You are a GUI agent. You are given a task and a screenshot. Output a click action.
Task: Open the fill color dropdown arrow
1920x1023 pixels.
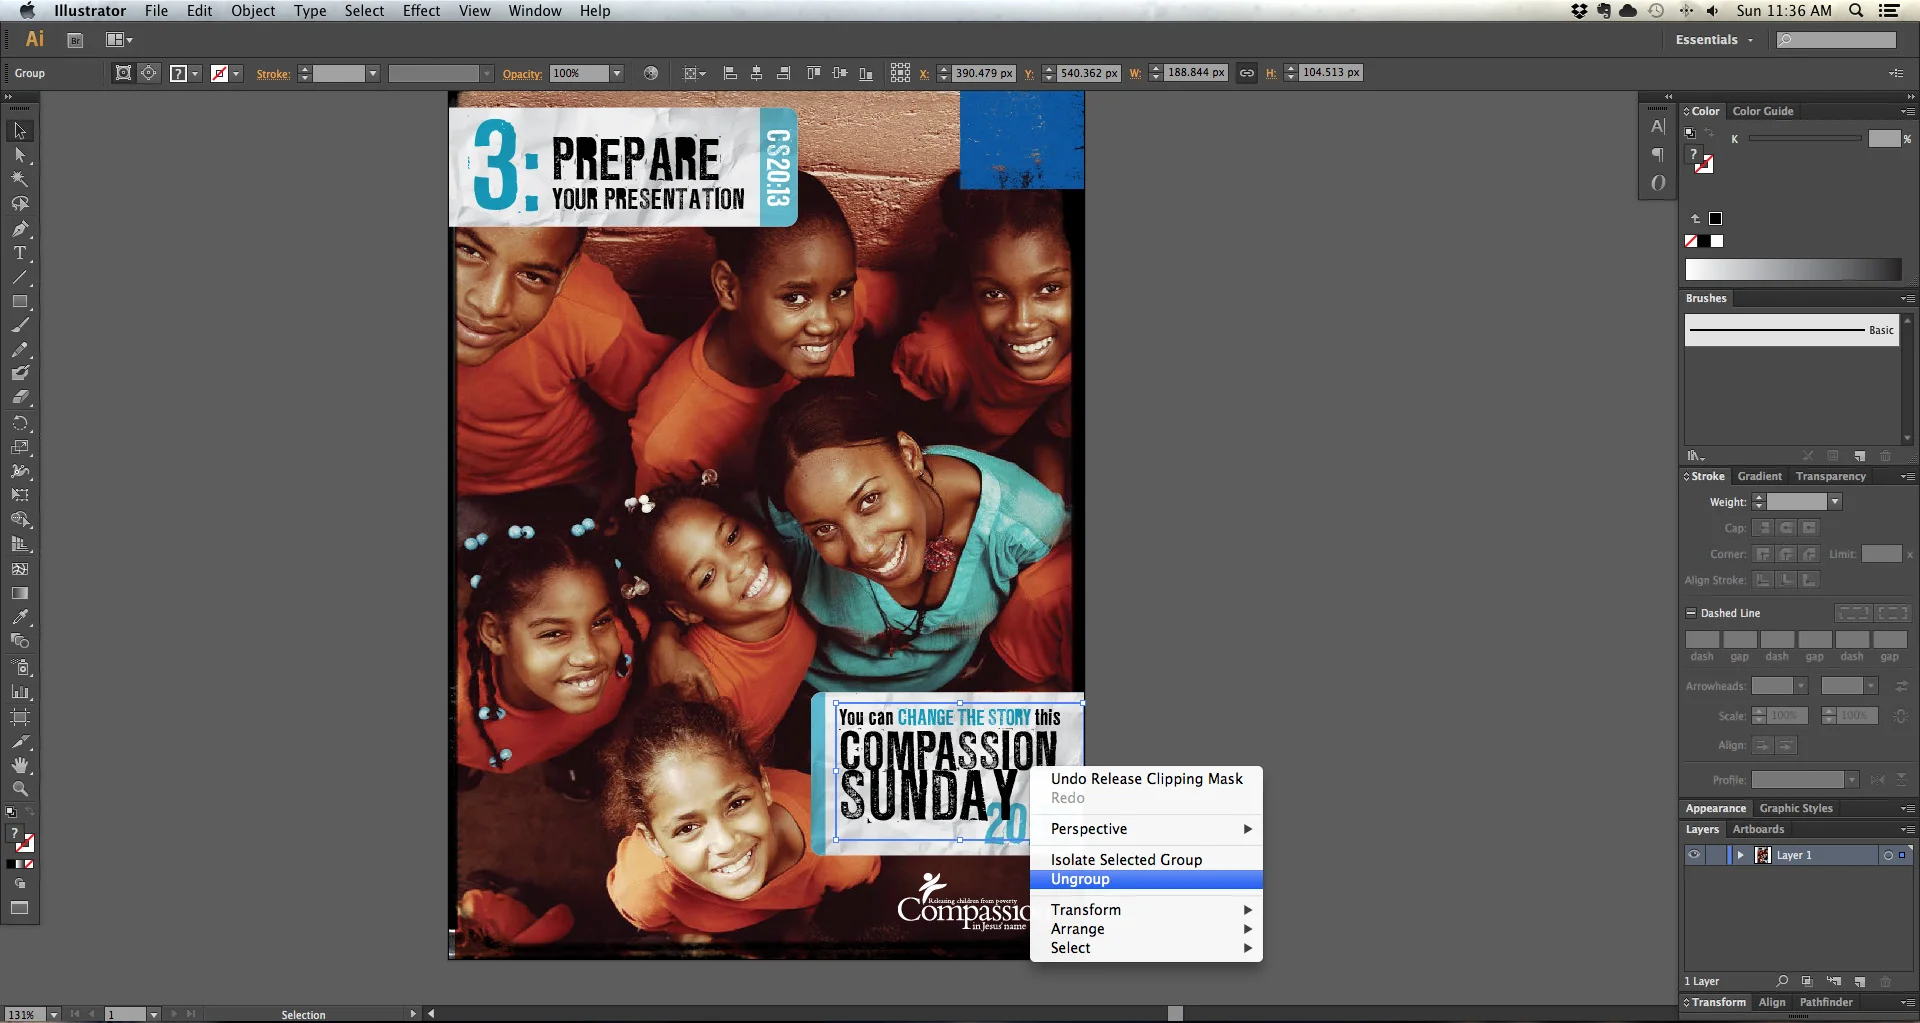pyautogui.click(x=195, y=73)
